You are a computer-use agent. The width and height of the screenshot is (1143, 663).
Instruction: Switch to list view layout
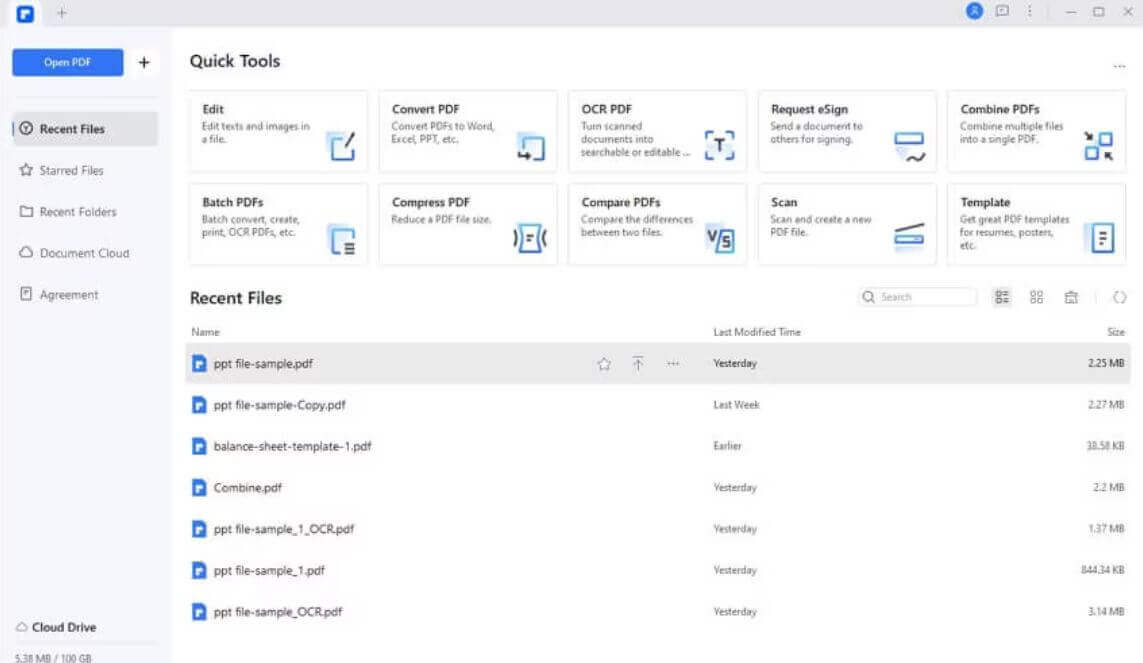[1002, 297]
